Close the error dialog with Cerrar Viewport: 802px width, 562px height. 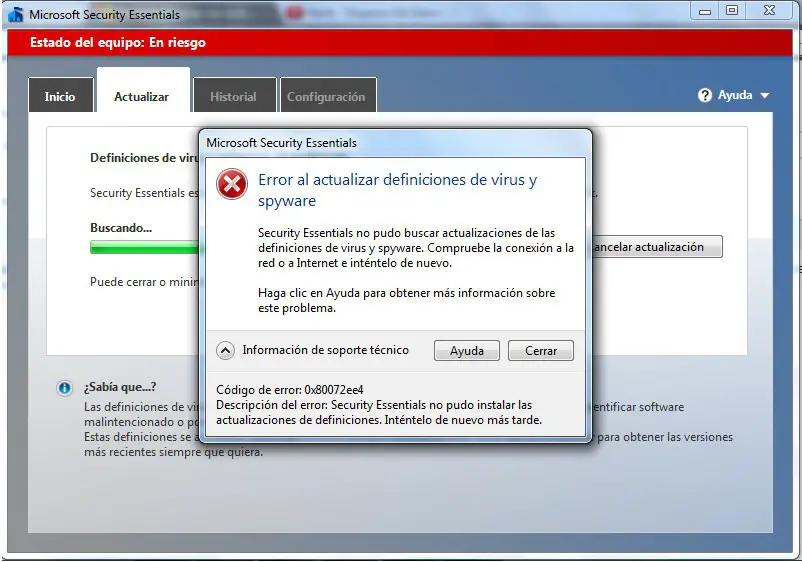[x=541, y=351]
